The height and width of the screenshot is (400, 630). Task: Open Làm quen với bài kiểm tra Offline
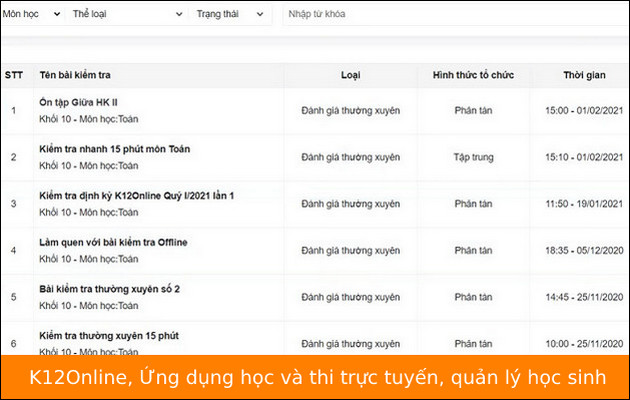pyautogui.click(x=113, y=243)
